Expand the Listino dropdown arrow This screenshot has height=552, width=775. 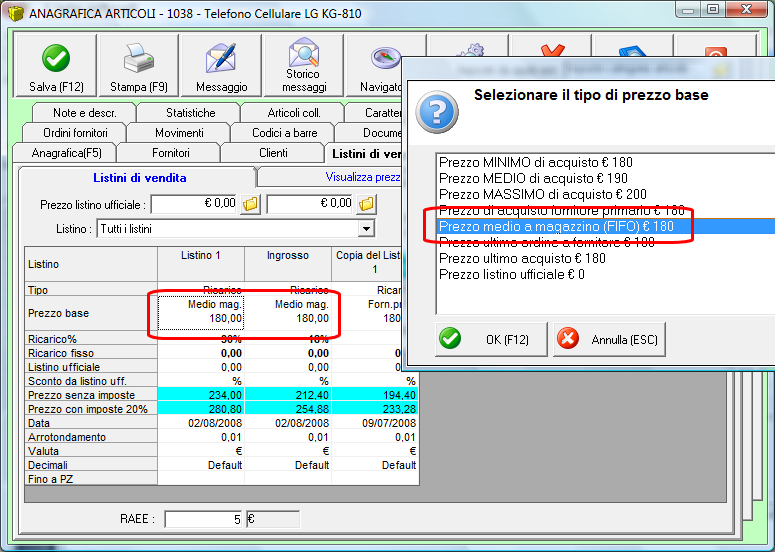[366, 229]
